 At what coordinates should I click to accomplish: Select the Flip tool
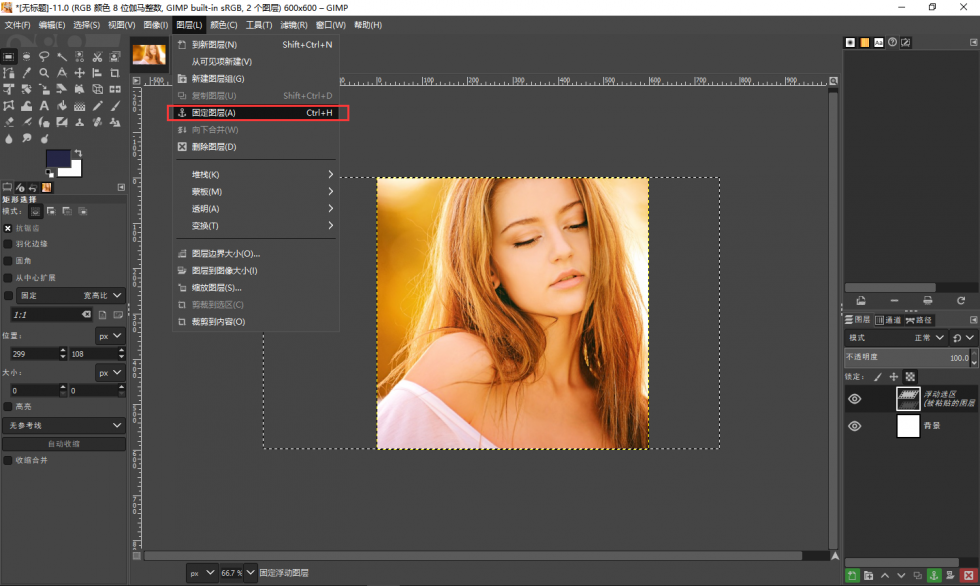(x=115, y=89)
